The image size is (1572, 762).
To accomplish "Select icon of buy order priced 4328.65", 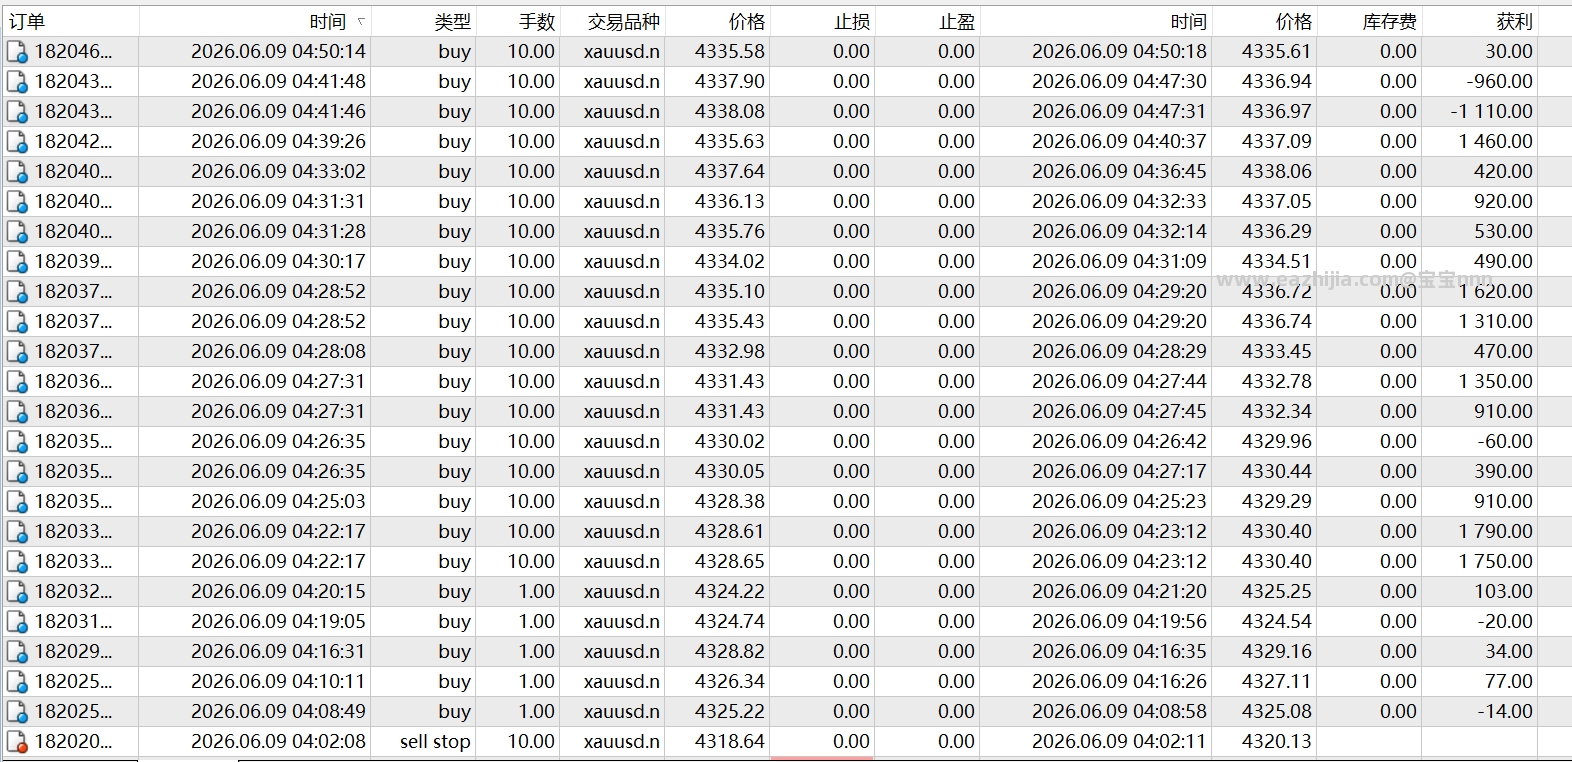I will (x=17, y=562).
